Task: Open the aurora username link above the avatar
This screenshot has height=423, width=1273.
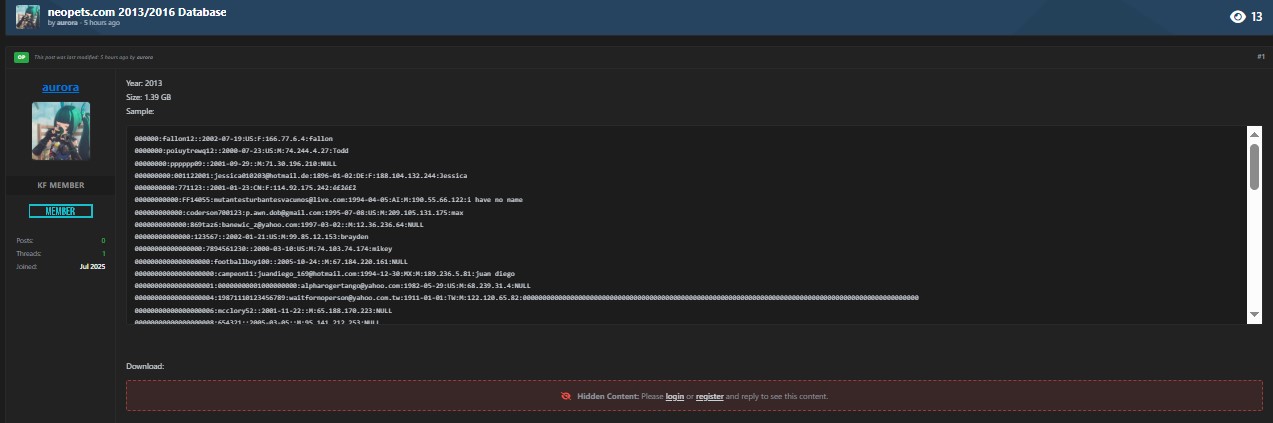Action: coord(61,87)
